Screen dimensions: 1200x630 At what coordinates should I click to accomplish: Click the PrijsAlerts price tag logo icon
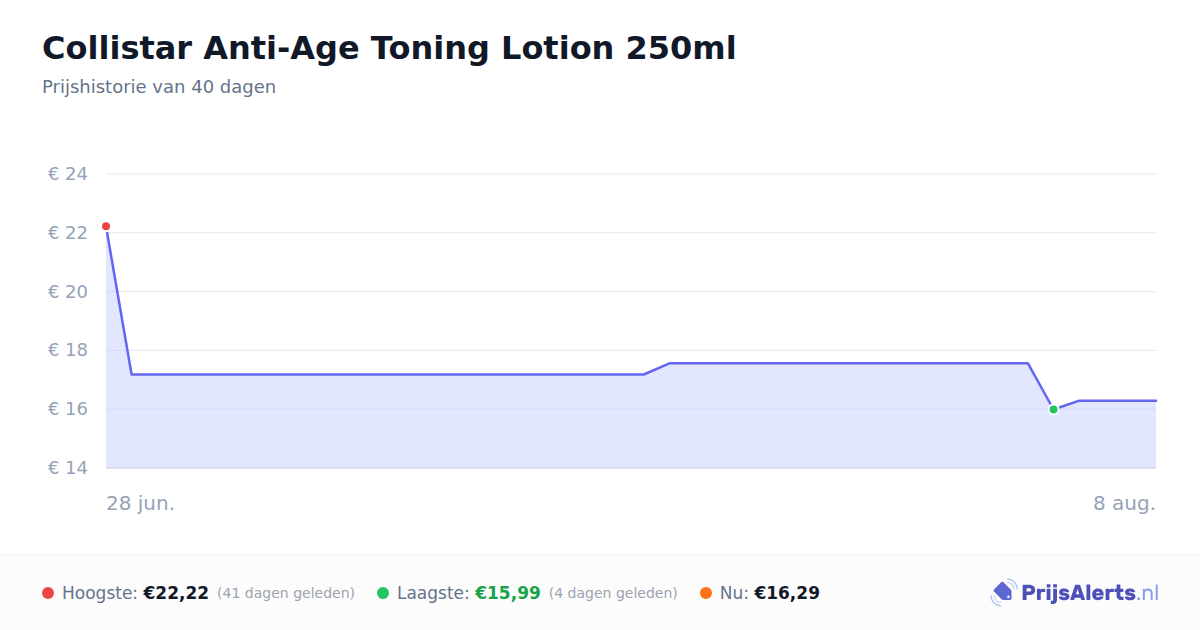pos(1003,593)
